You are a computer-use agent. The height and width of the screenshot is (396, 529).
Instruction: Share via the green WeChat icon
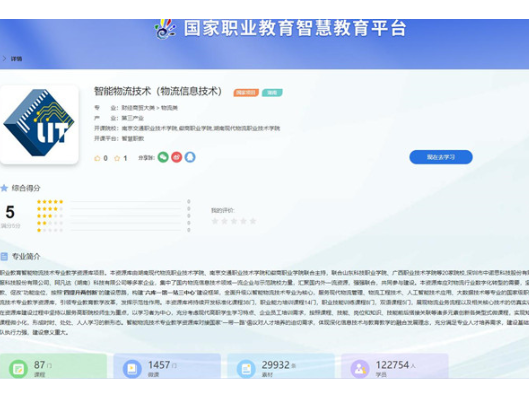pyautogui.click(x=163, y=157)
